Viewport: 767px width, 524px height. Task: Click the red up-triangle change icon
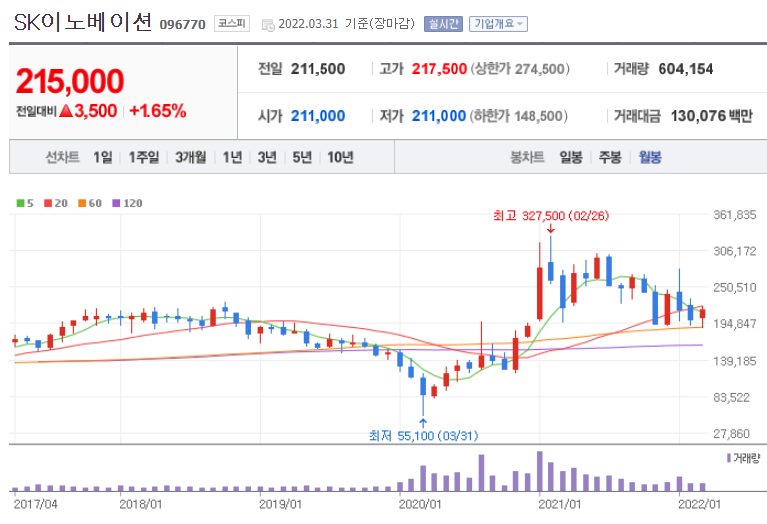(66, 111)
